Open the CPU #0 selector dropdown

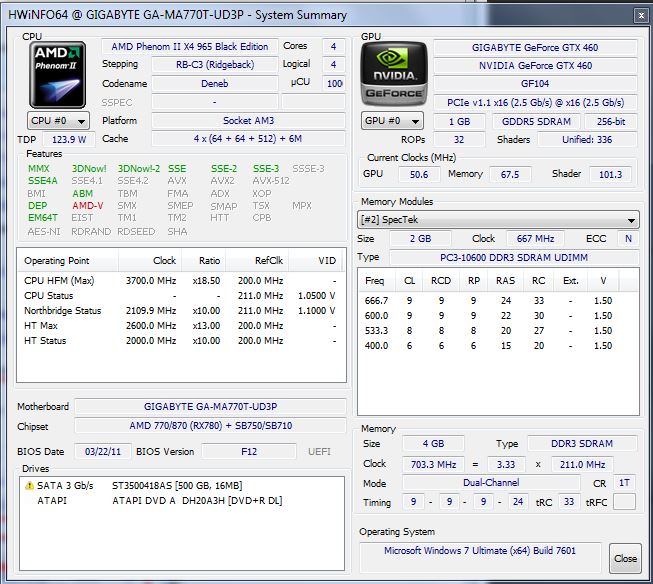58,121
